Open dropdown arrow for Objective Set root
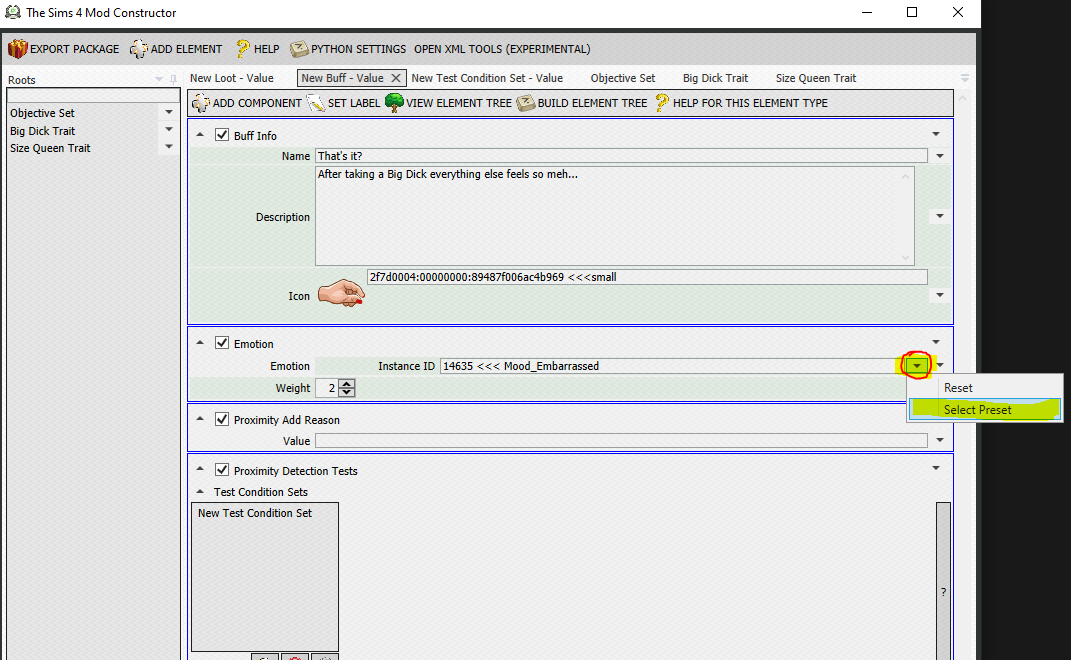Screen dimensions: 1071x660 tap(169, 112)
